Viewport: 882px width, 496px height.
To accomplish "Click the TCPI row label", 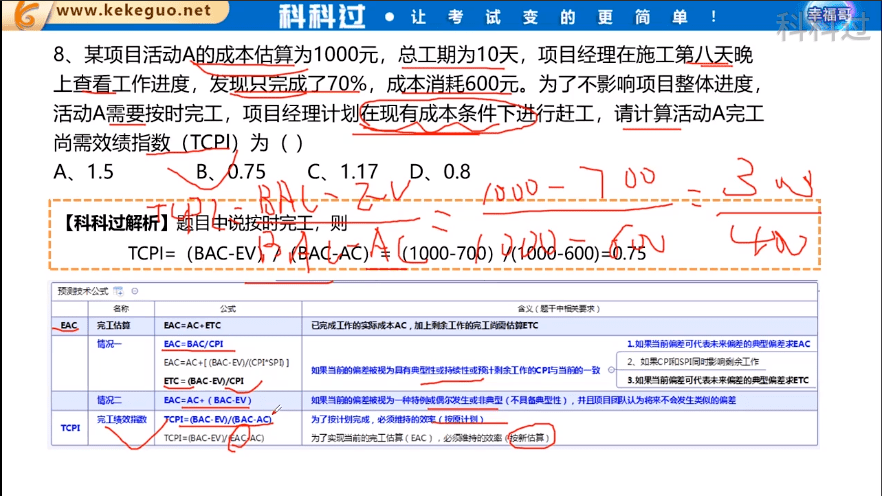I will [x=70, y=428].
